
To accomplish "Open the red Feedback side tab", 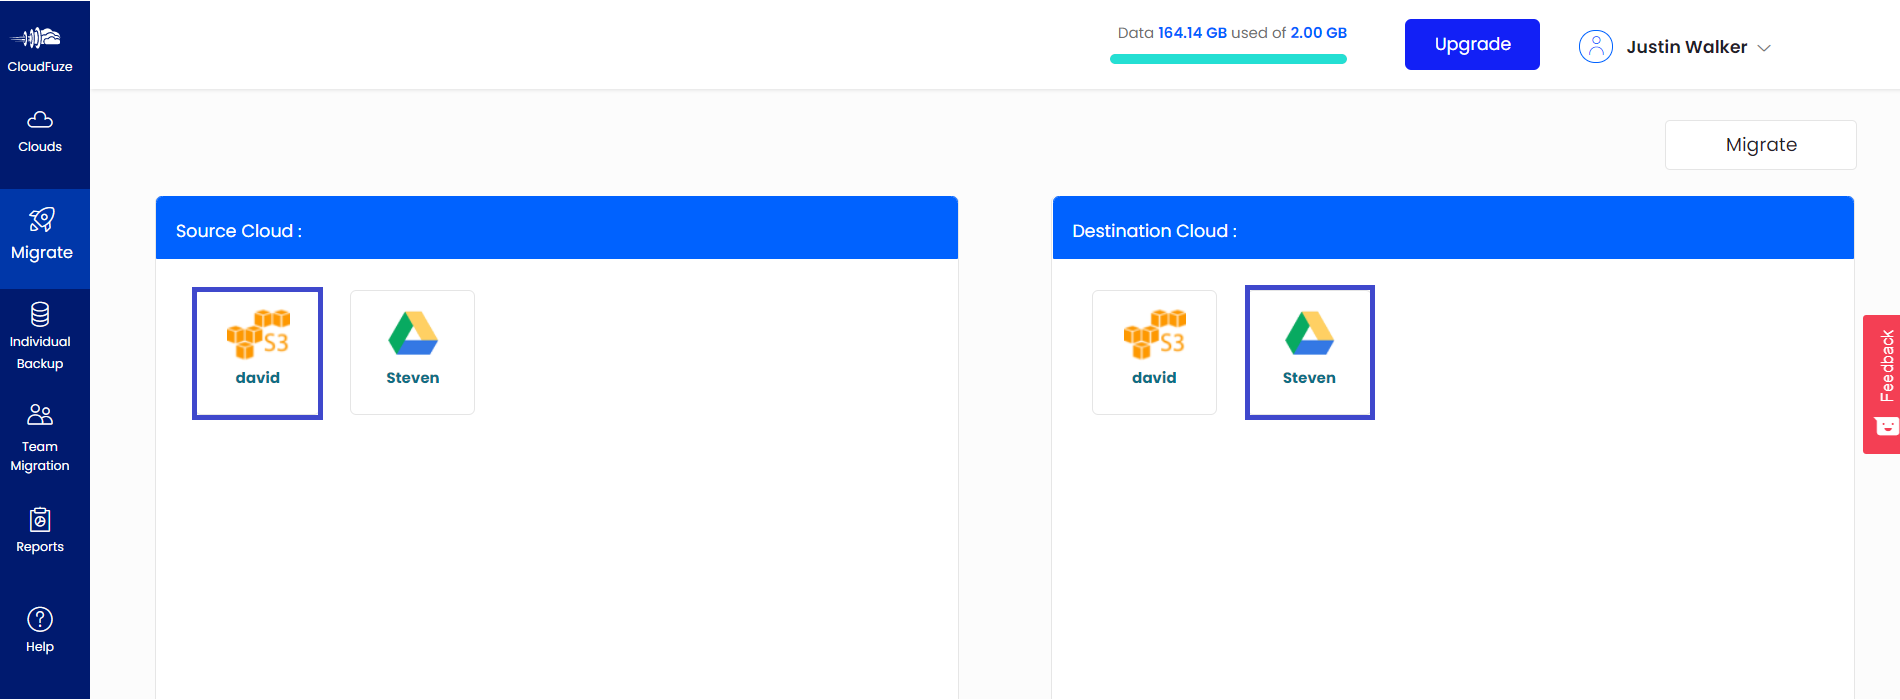I will [x=1882, y=384].
